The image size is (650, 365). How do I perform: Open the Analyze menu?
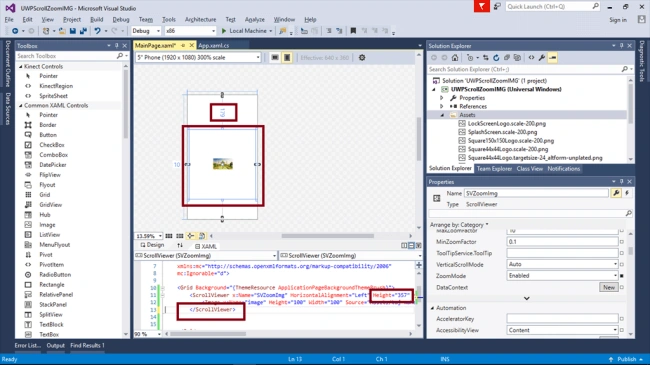[255, 19]
